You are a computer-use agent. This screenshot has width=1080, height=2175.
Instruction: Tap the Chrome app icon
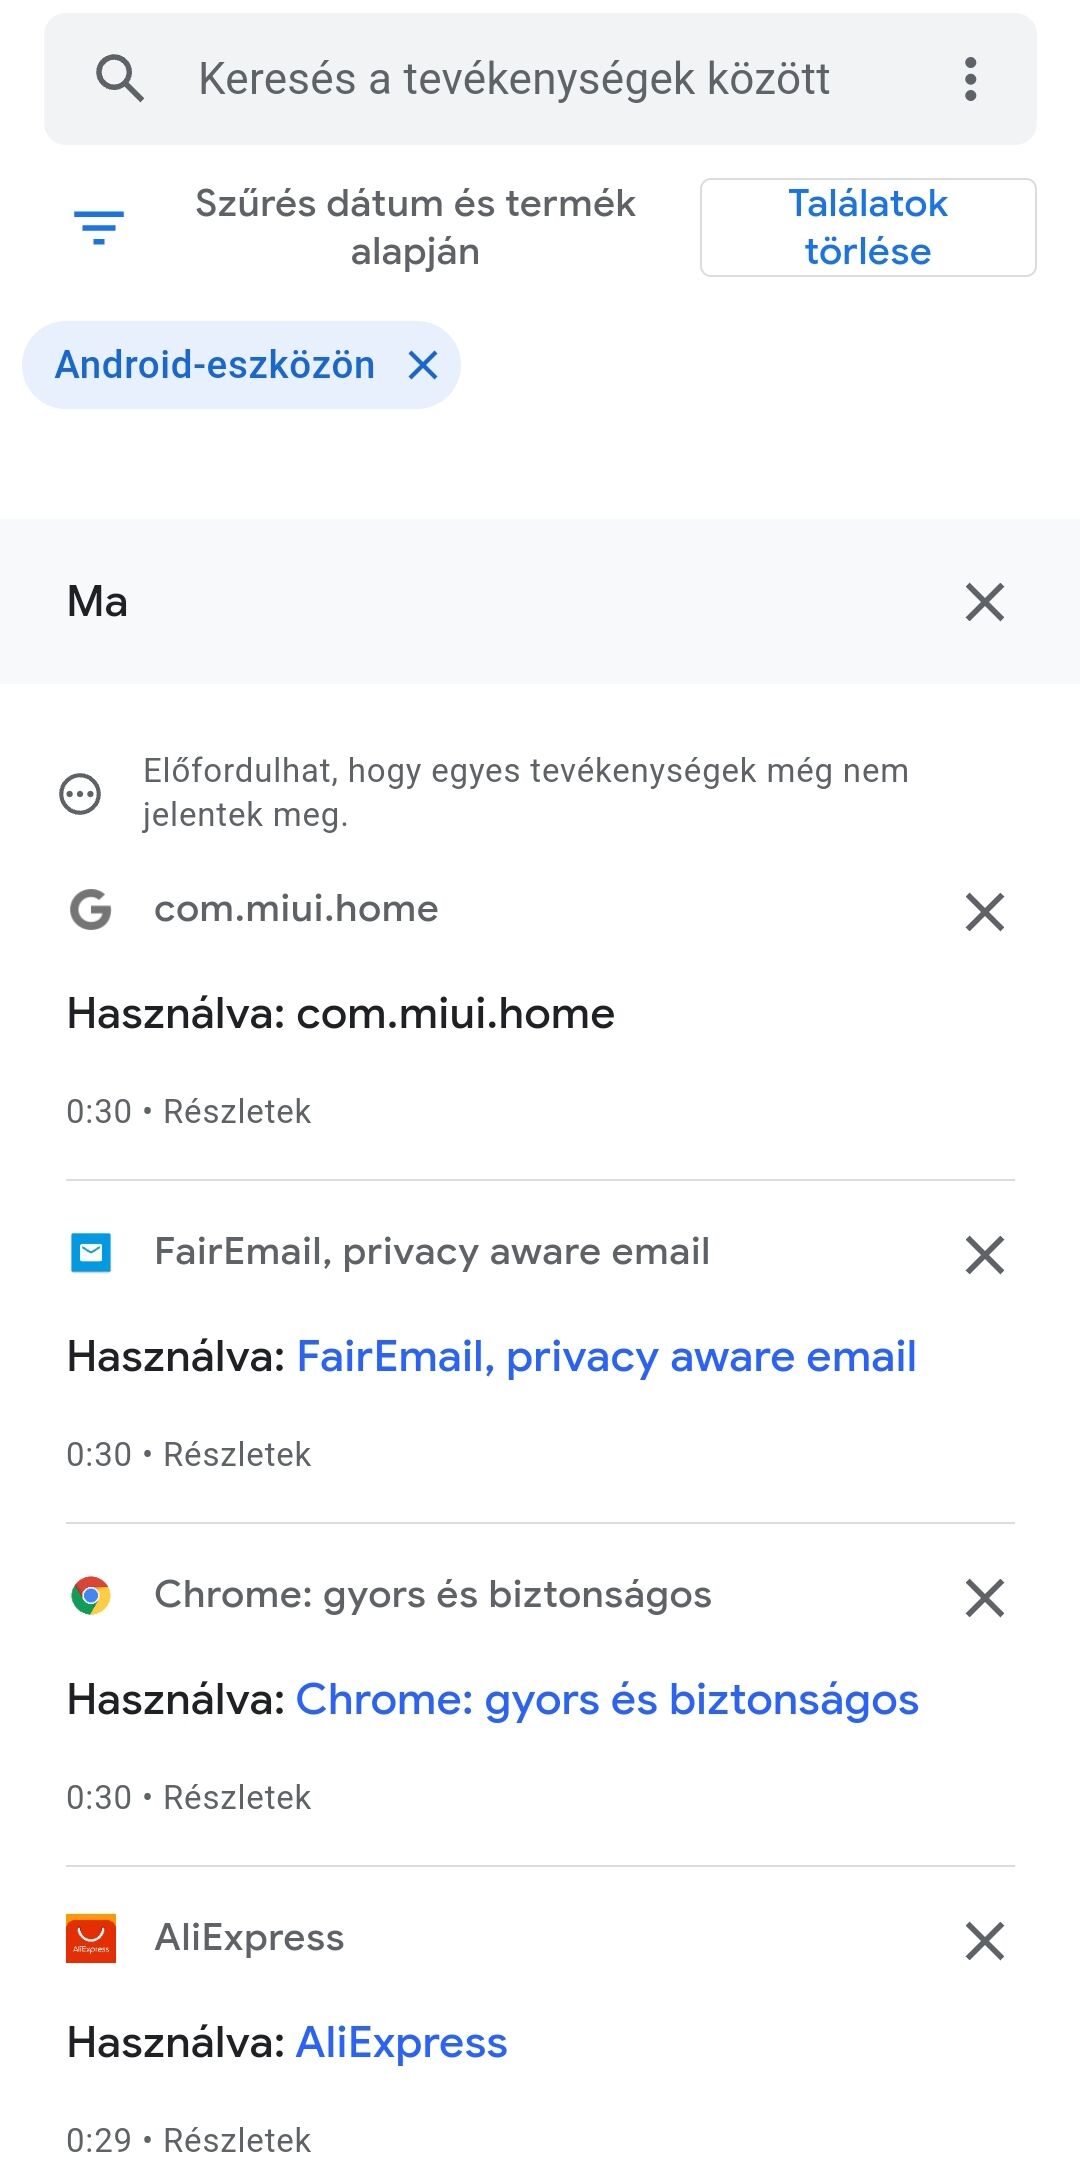[x=91, y=1595]
